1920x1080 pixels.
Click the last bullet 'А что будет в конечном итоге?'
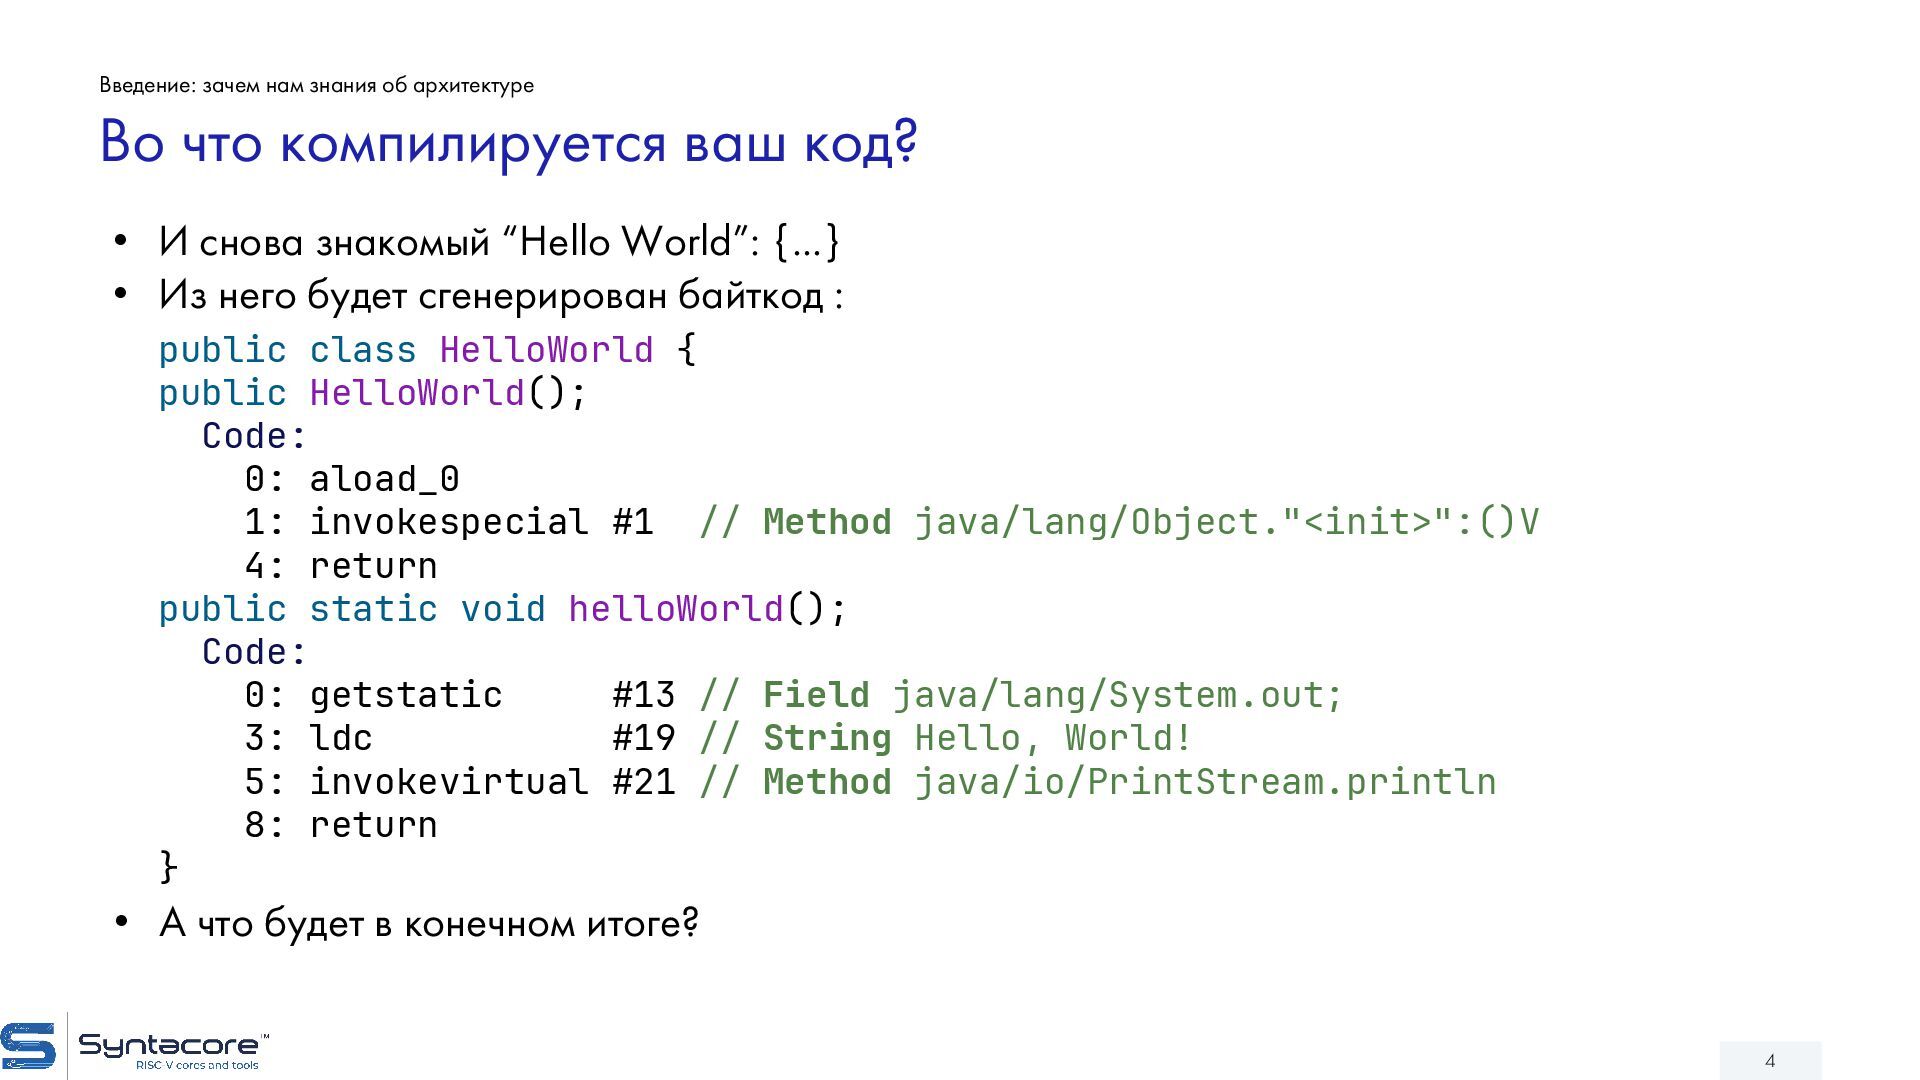coord(428,923)
